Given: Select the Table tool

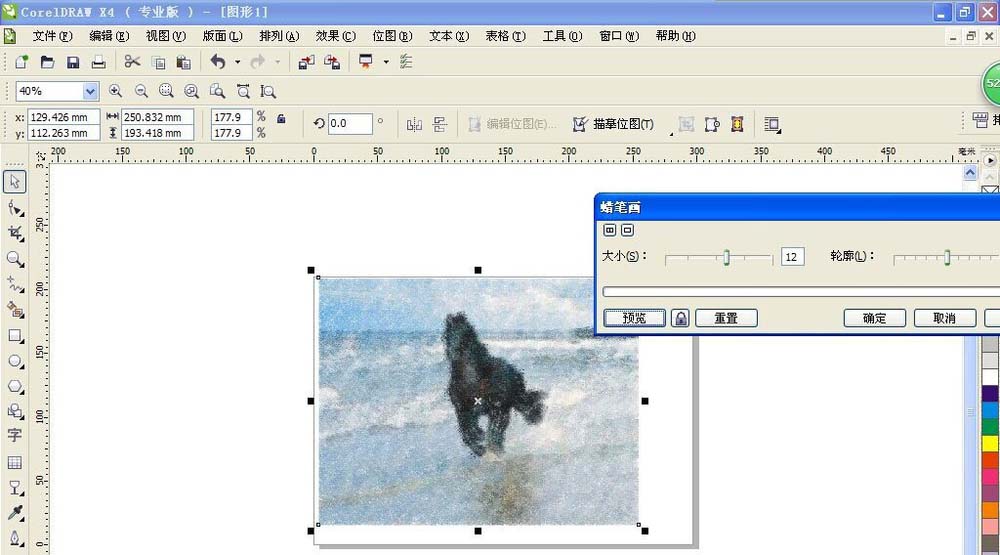Looking at the screenshot, I should tap(15, 462).
